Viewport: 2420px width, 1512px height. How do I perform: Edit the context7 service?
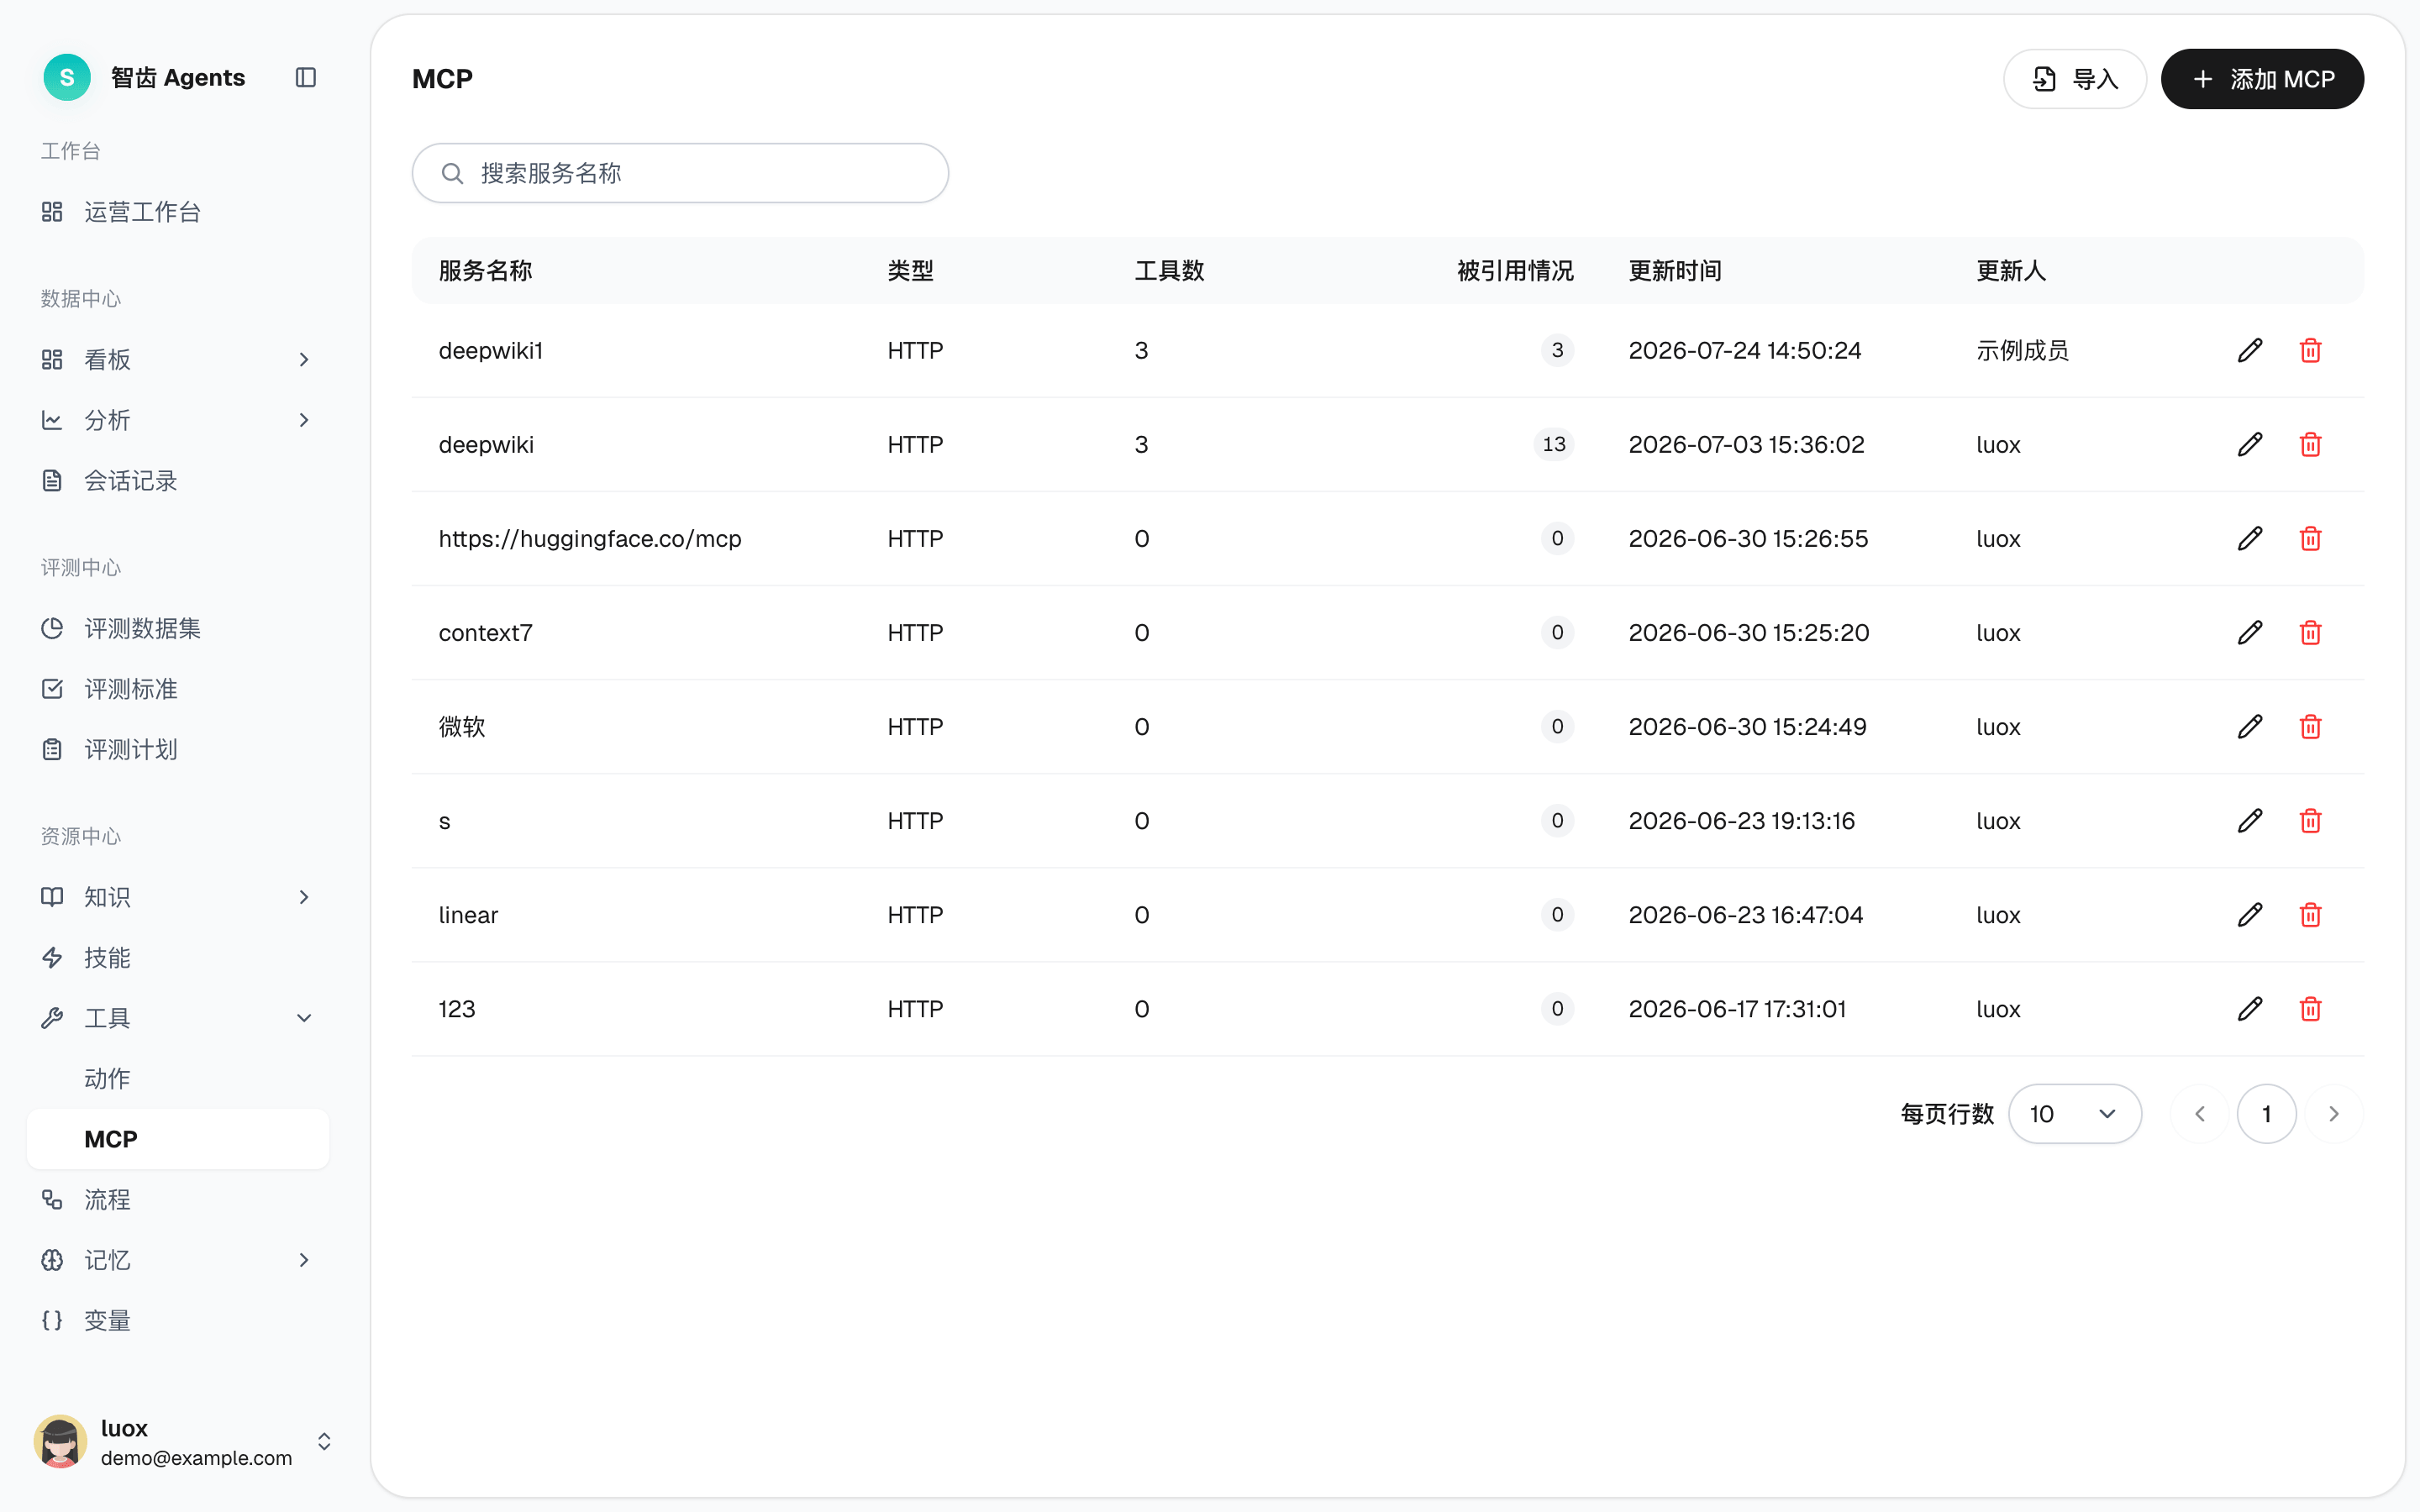(x=2250, y=632)
